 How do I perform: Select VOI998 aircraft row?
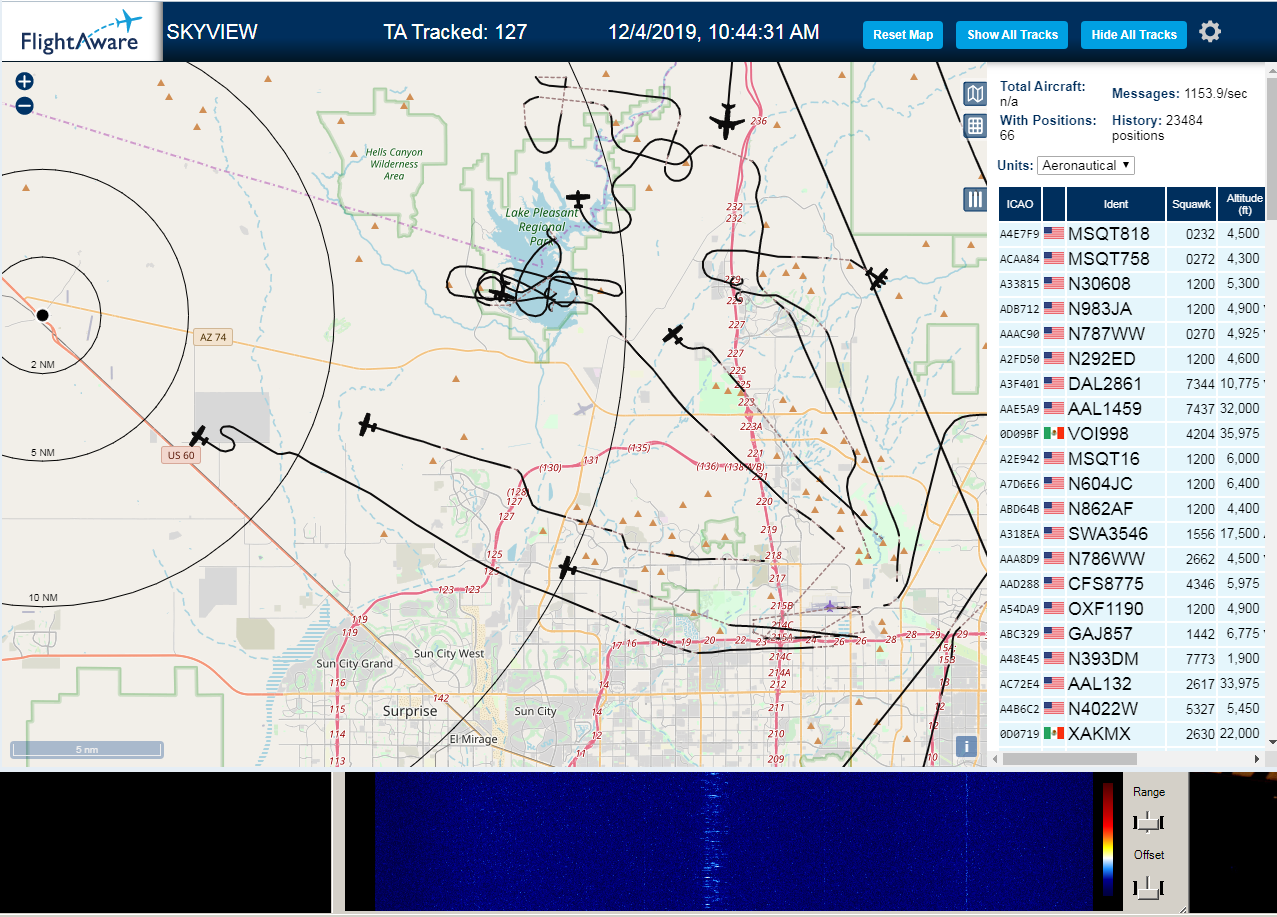coord(1133,433)
